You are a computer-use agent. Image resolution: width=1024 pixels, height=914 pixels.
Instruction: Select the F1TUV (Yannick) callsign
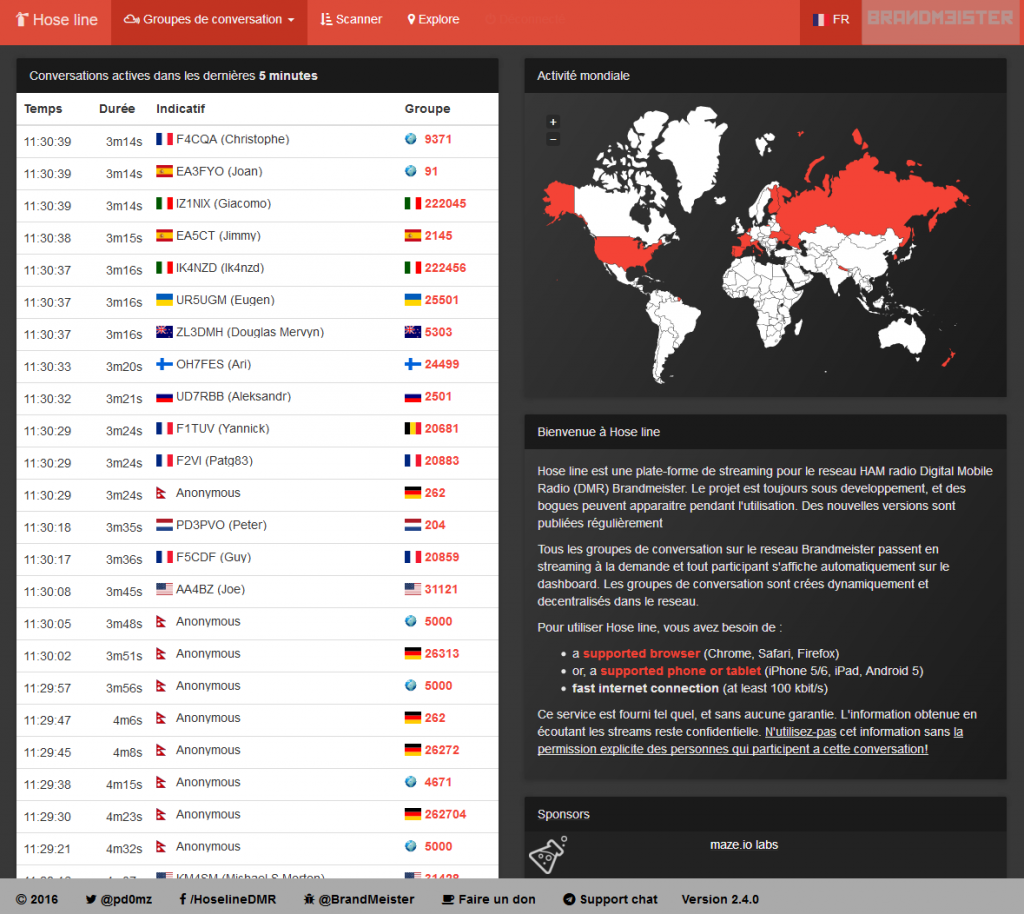pyautogui.click(x=223, y=428)
